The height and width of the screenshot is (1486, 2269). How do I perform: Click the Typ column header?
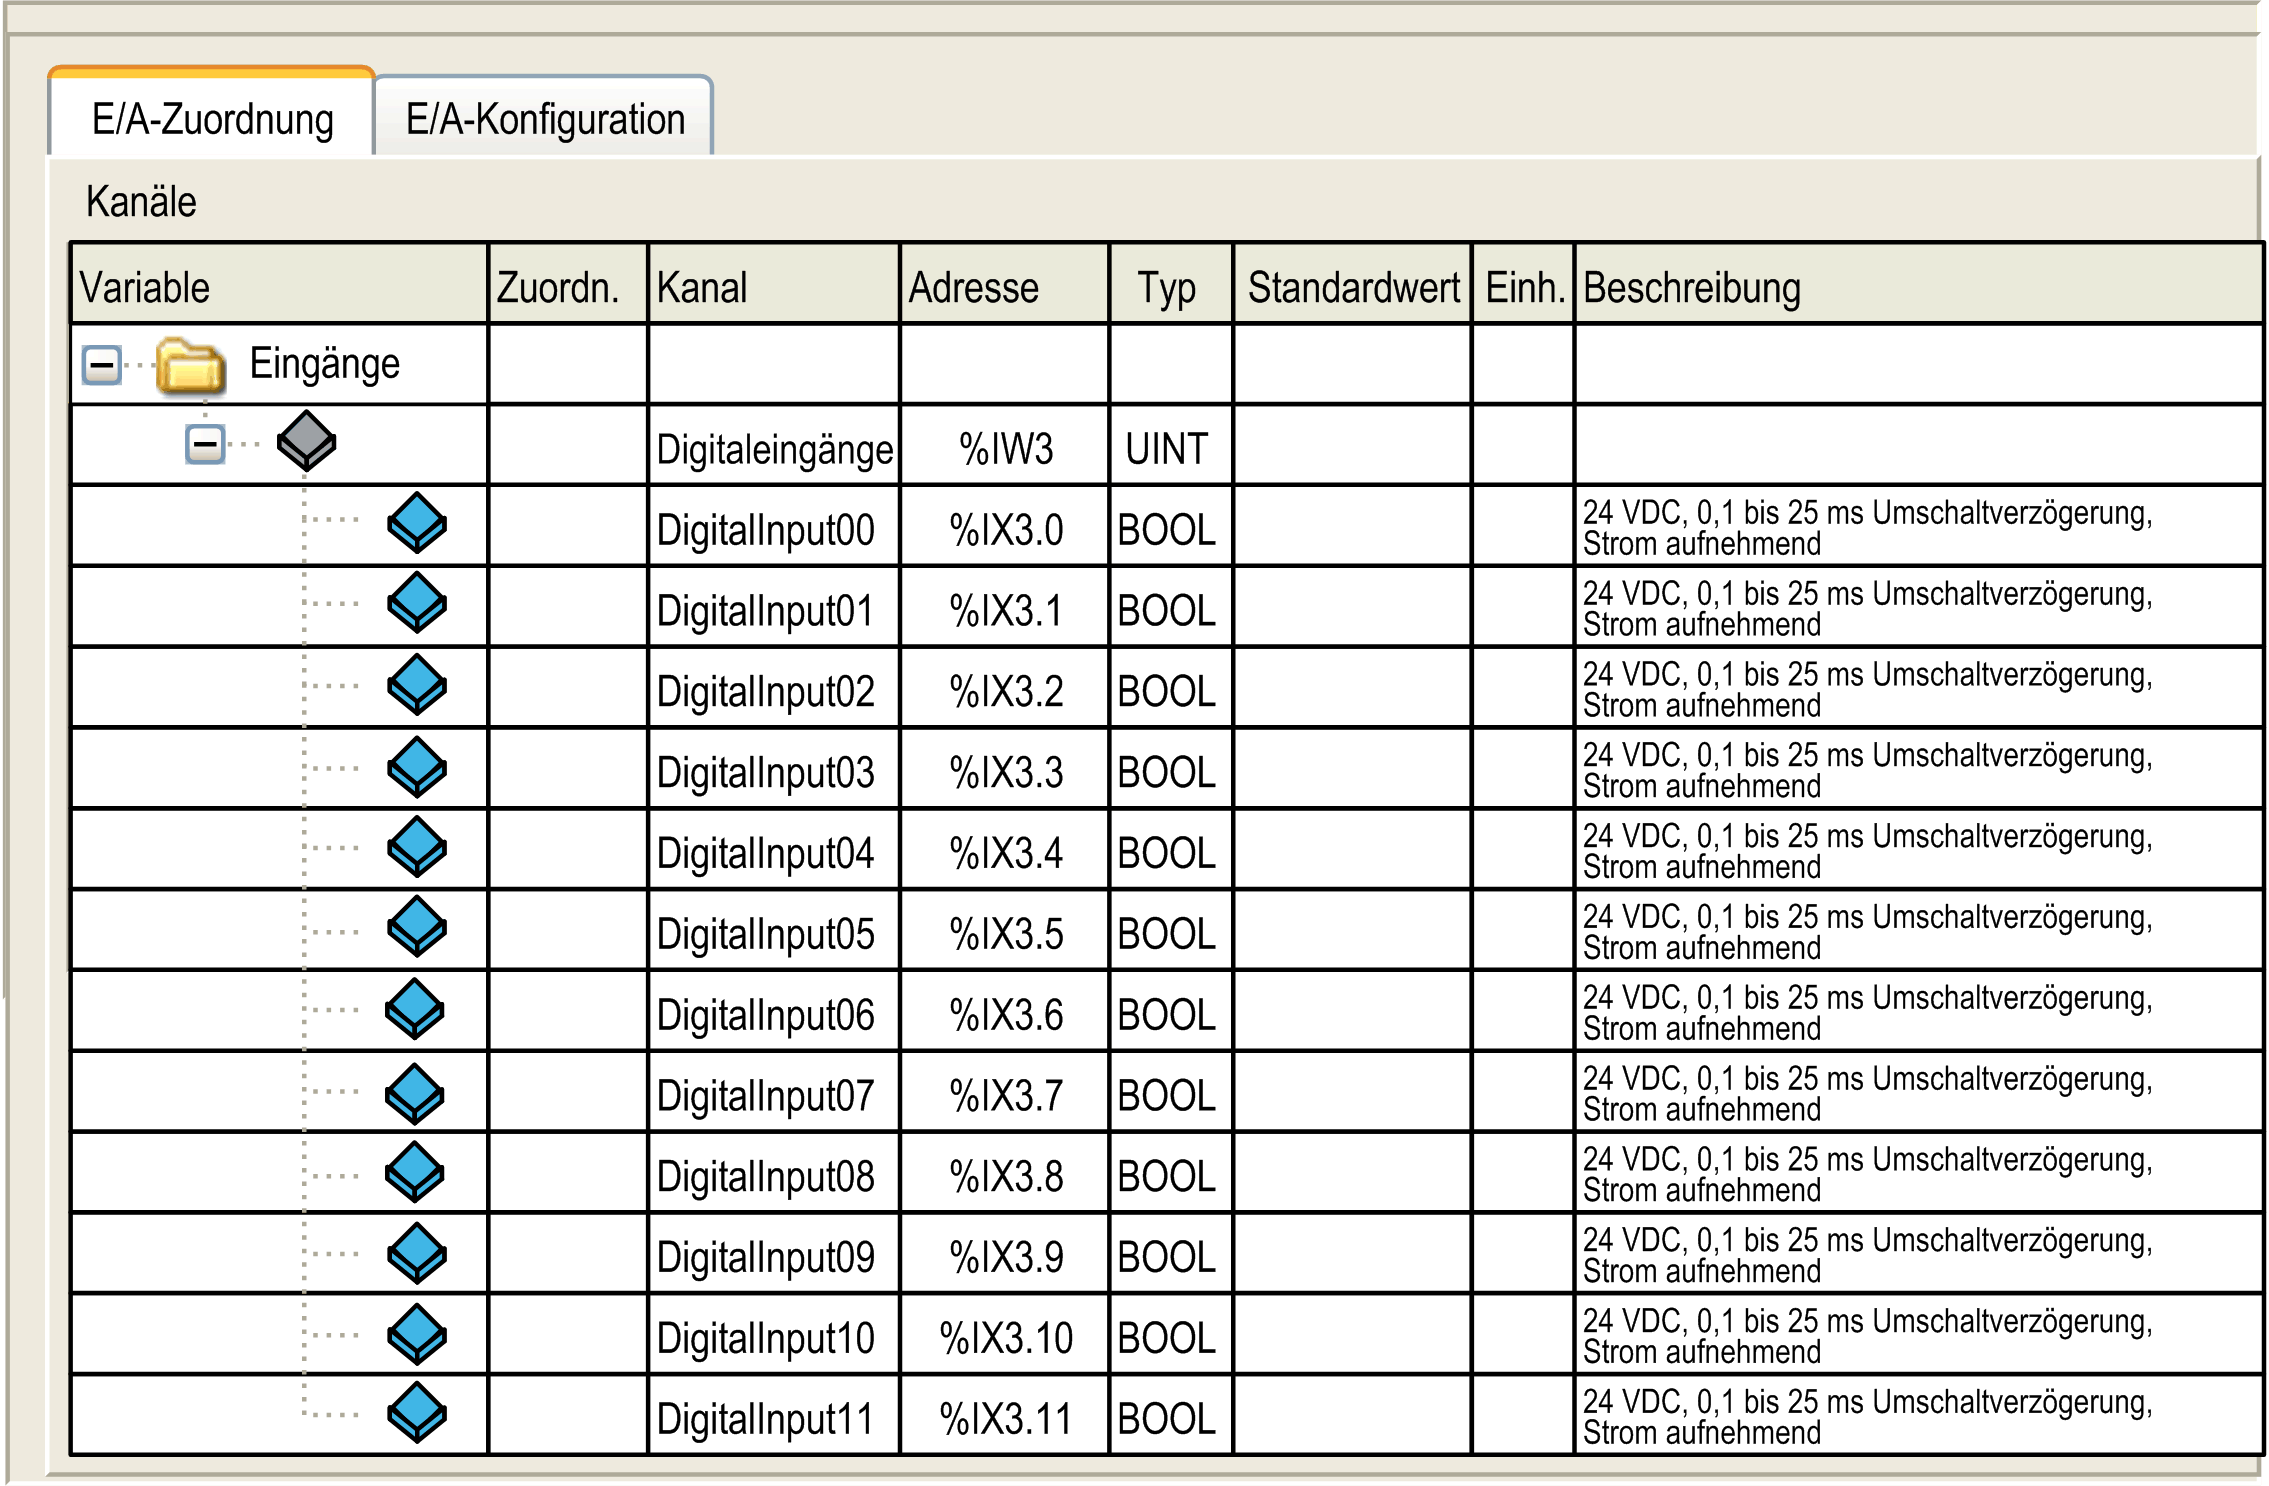[1170, 284]
